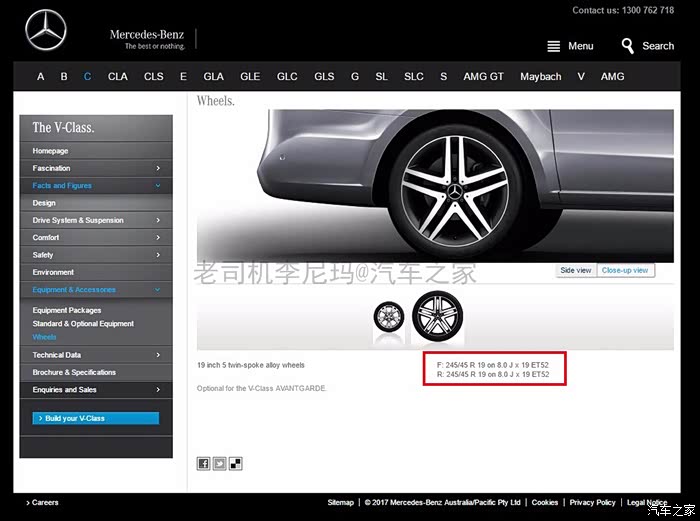Switch to Side view

coord(575,270)
